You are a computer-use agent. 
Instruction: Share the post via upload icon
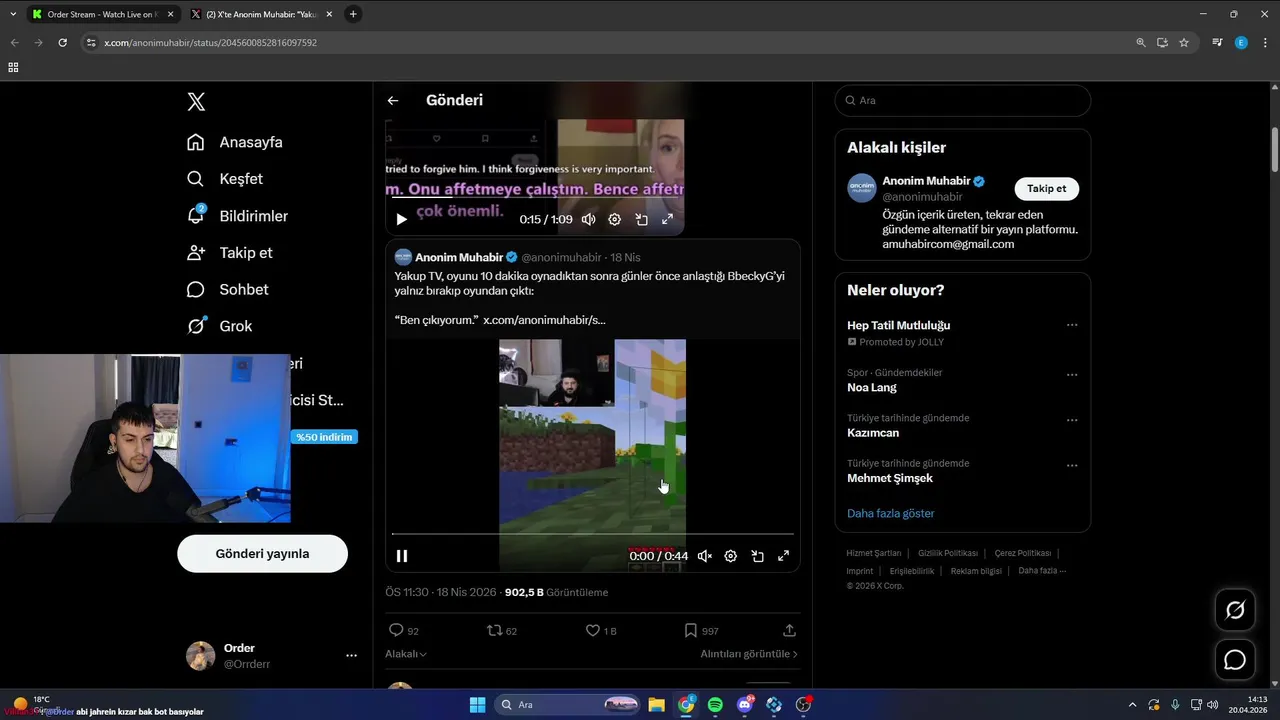coord(789,631)
